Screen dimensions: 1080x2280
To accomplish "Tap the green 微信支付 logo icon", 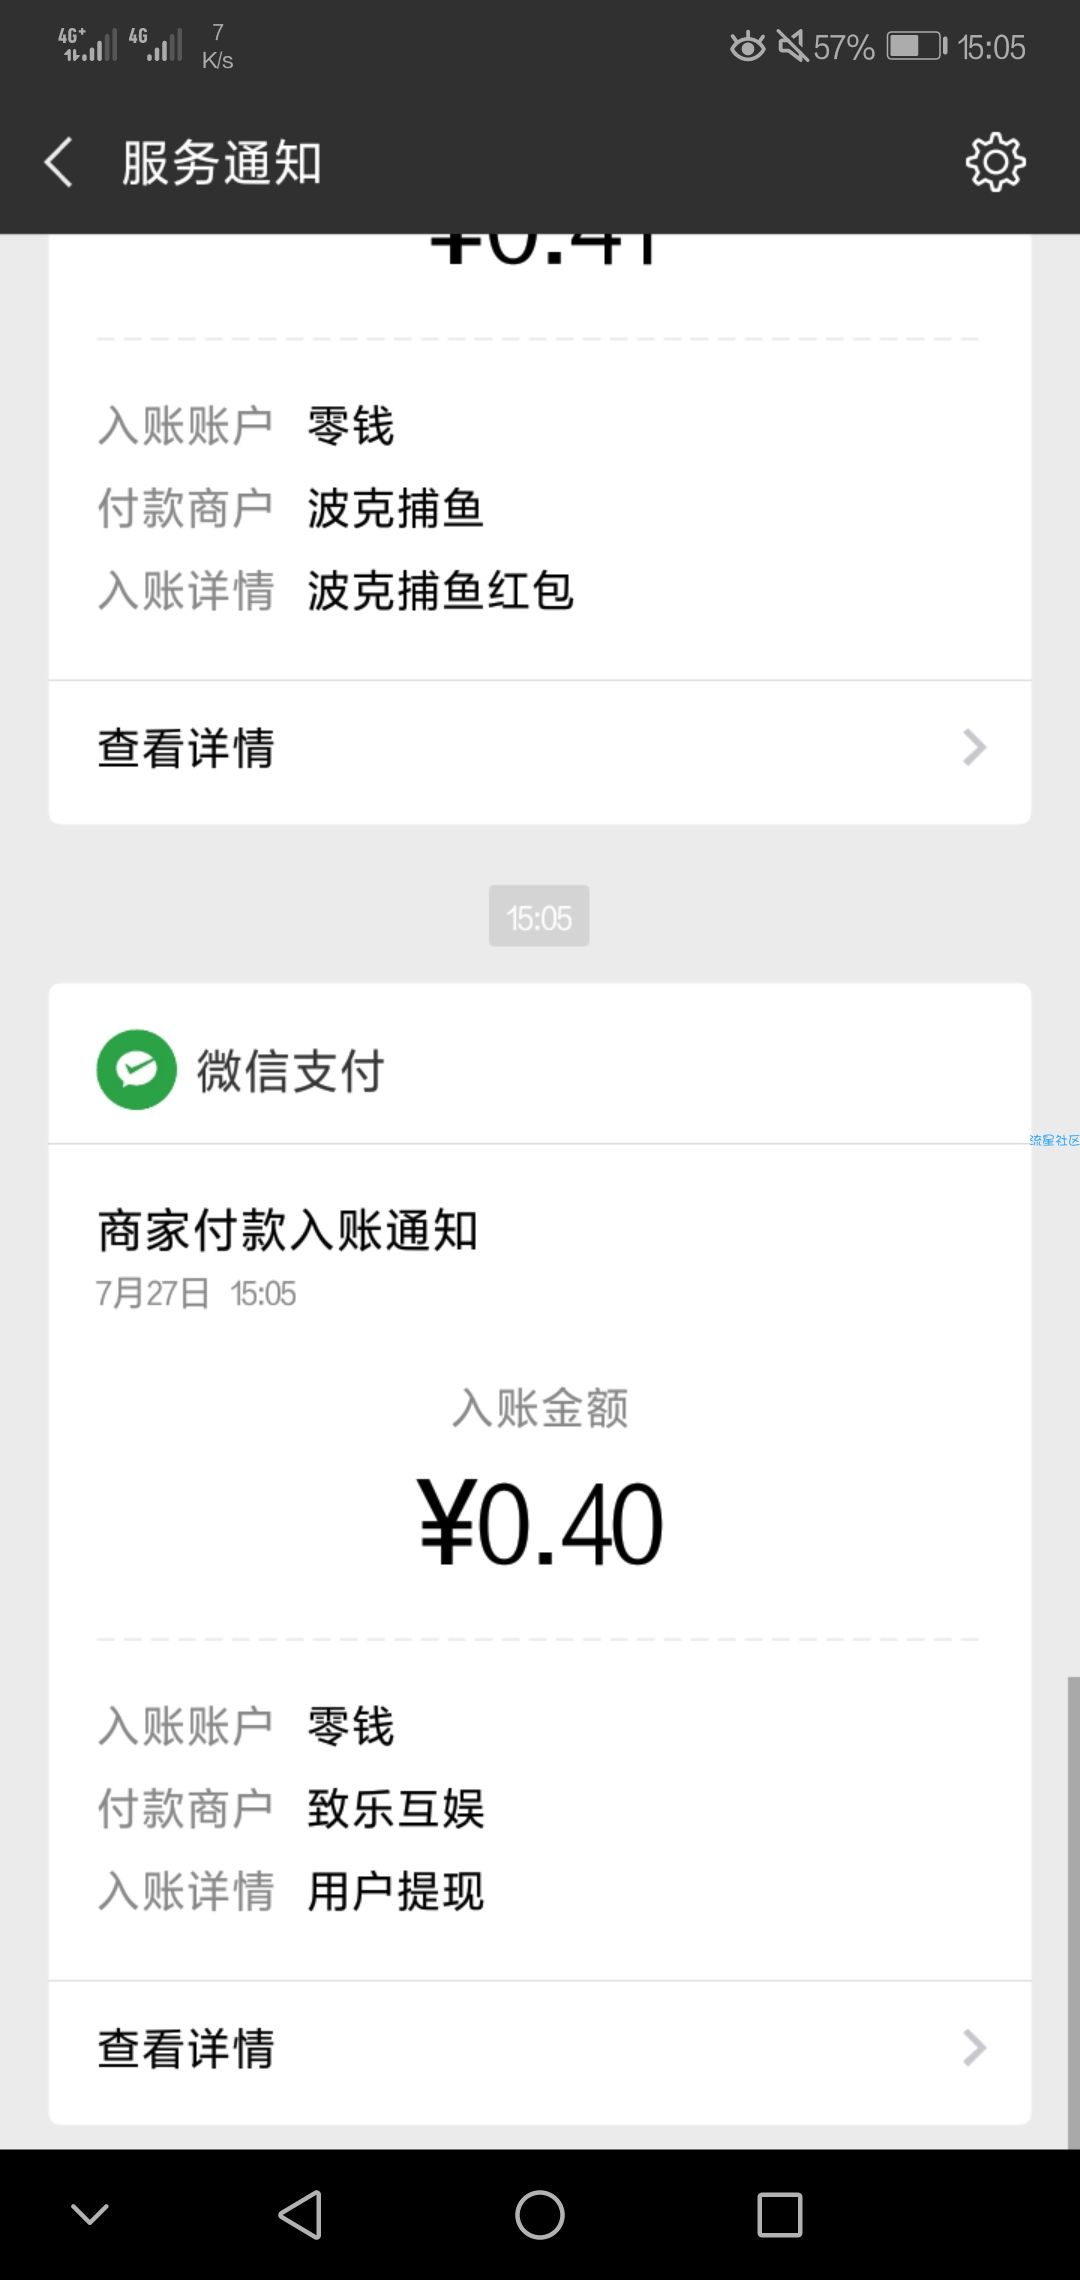I will [137, 1069].
